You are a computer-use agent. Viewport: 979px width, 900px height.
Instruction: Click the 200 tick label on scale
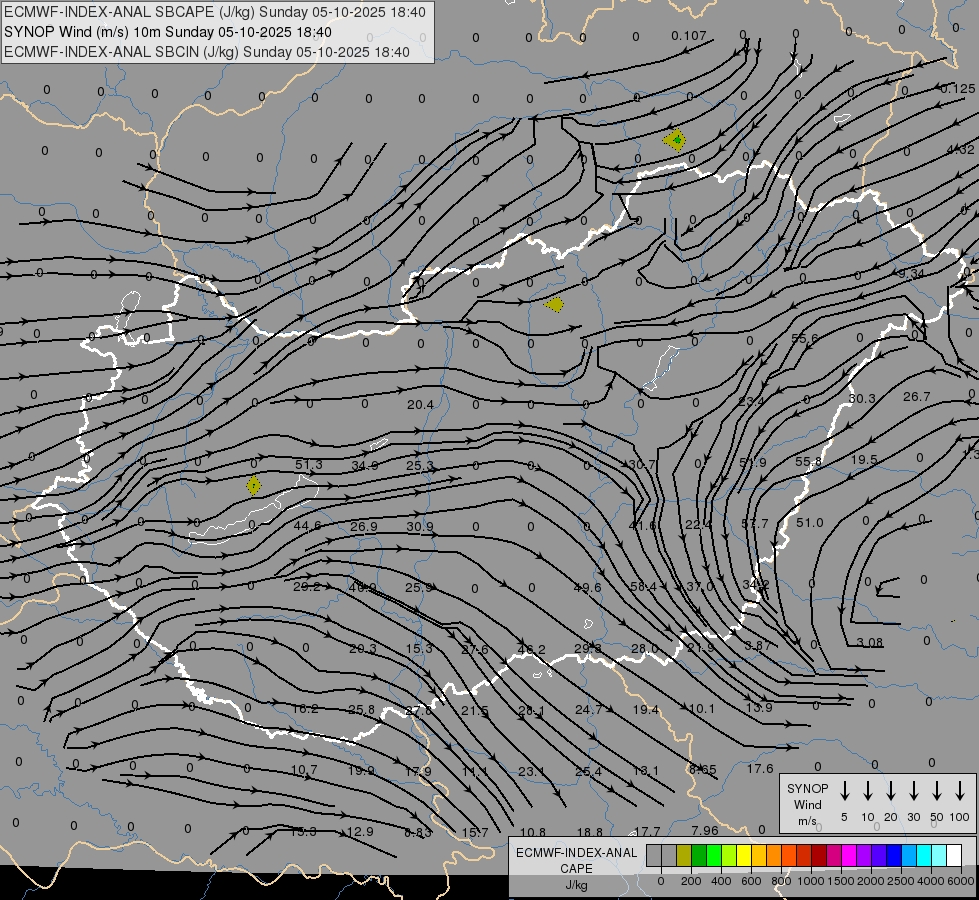(x=691, y=881)
